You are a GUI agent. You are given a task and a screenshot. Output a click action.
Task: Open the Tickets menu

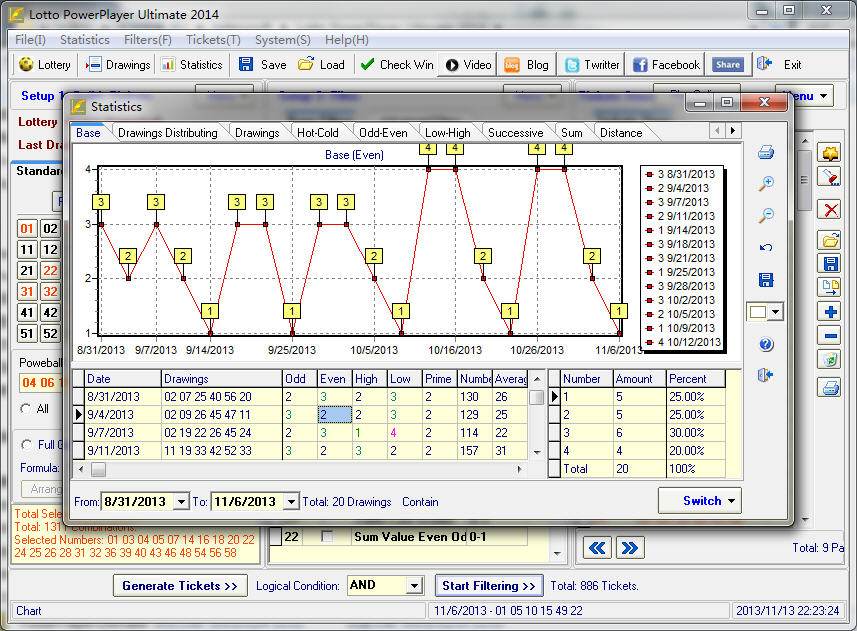[x=213, y=40]
